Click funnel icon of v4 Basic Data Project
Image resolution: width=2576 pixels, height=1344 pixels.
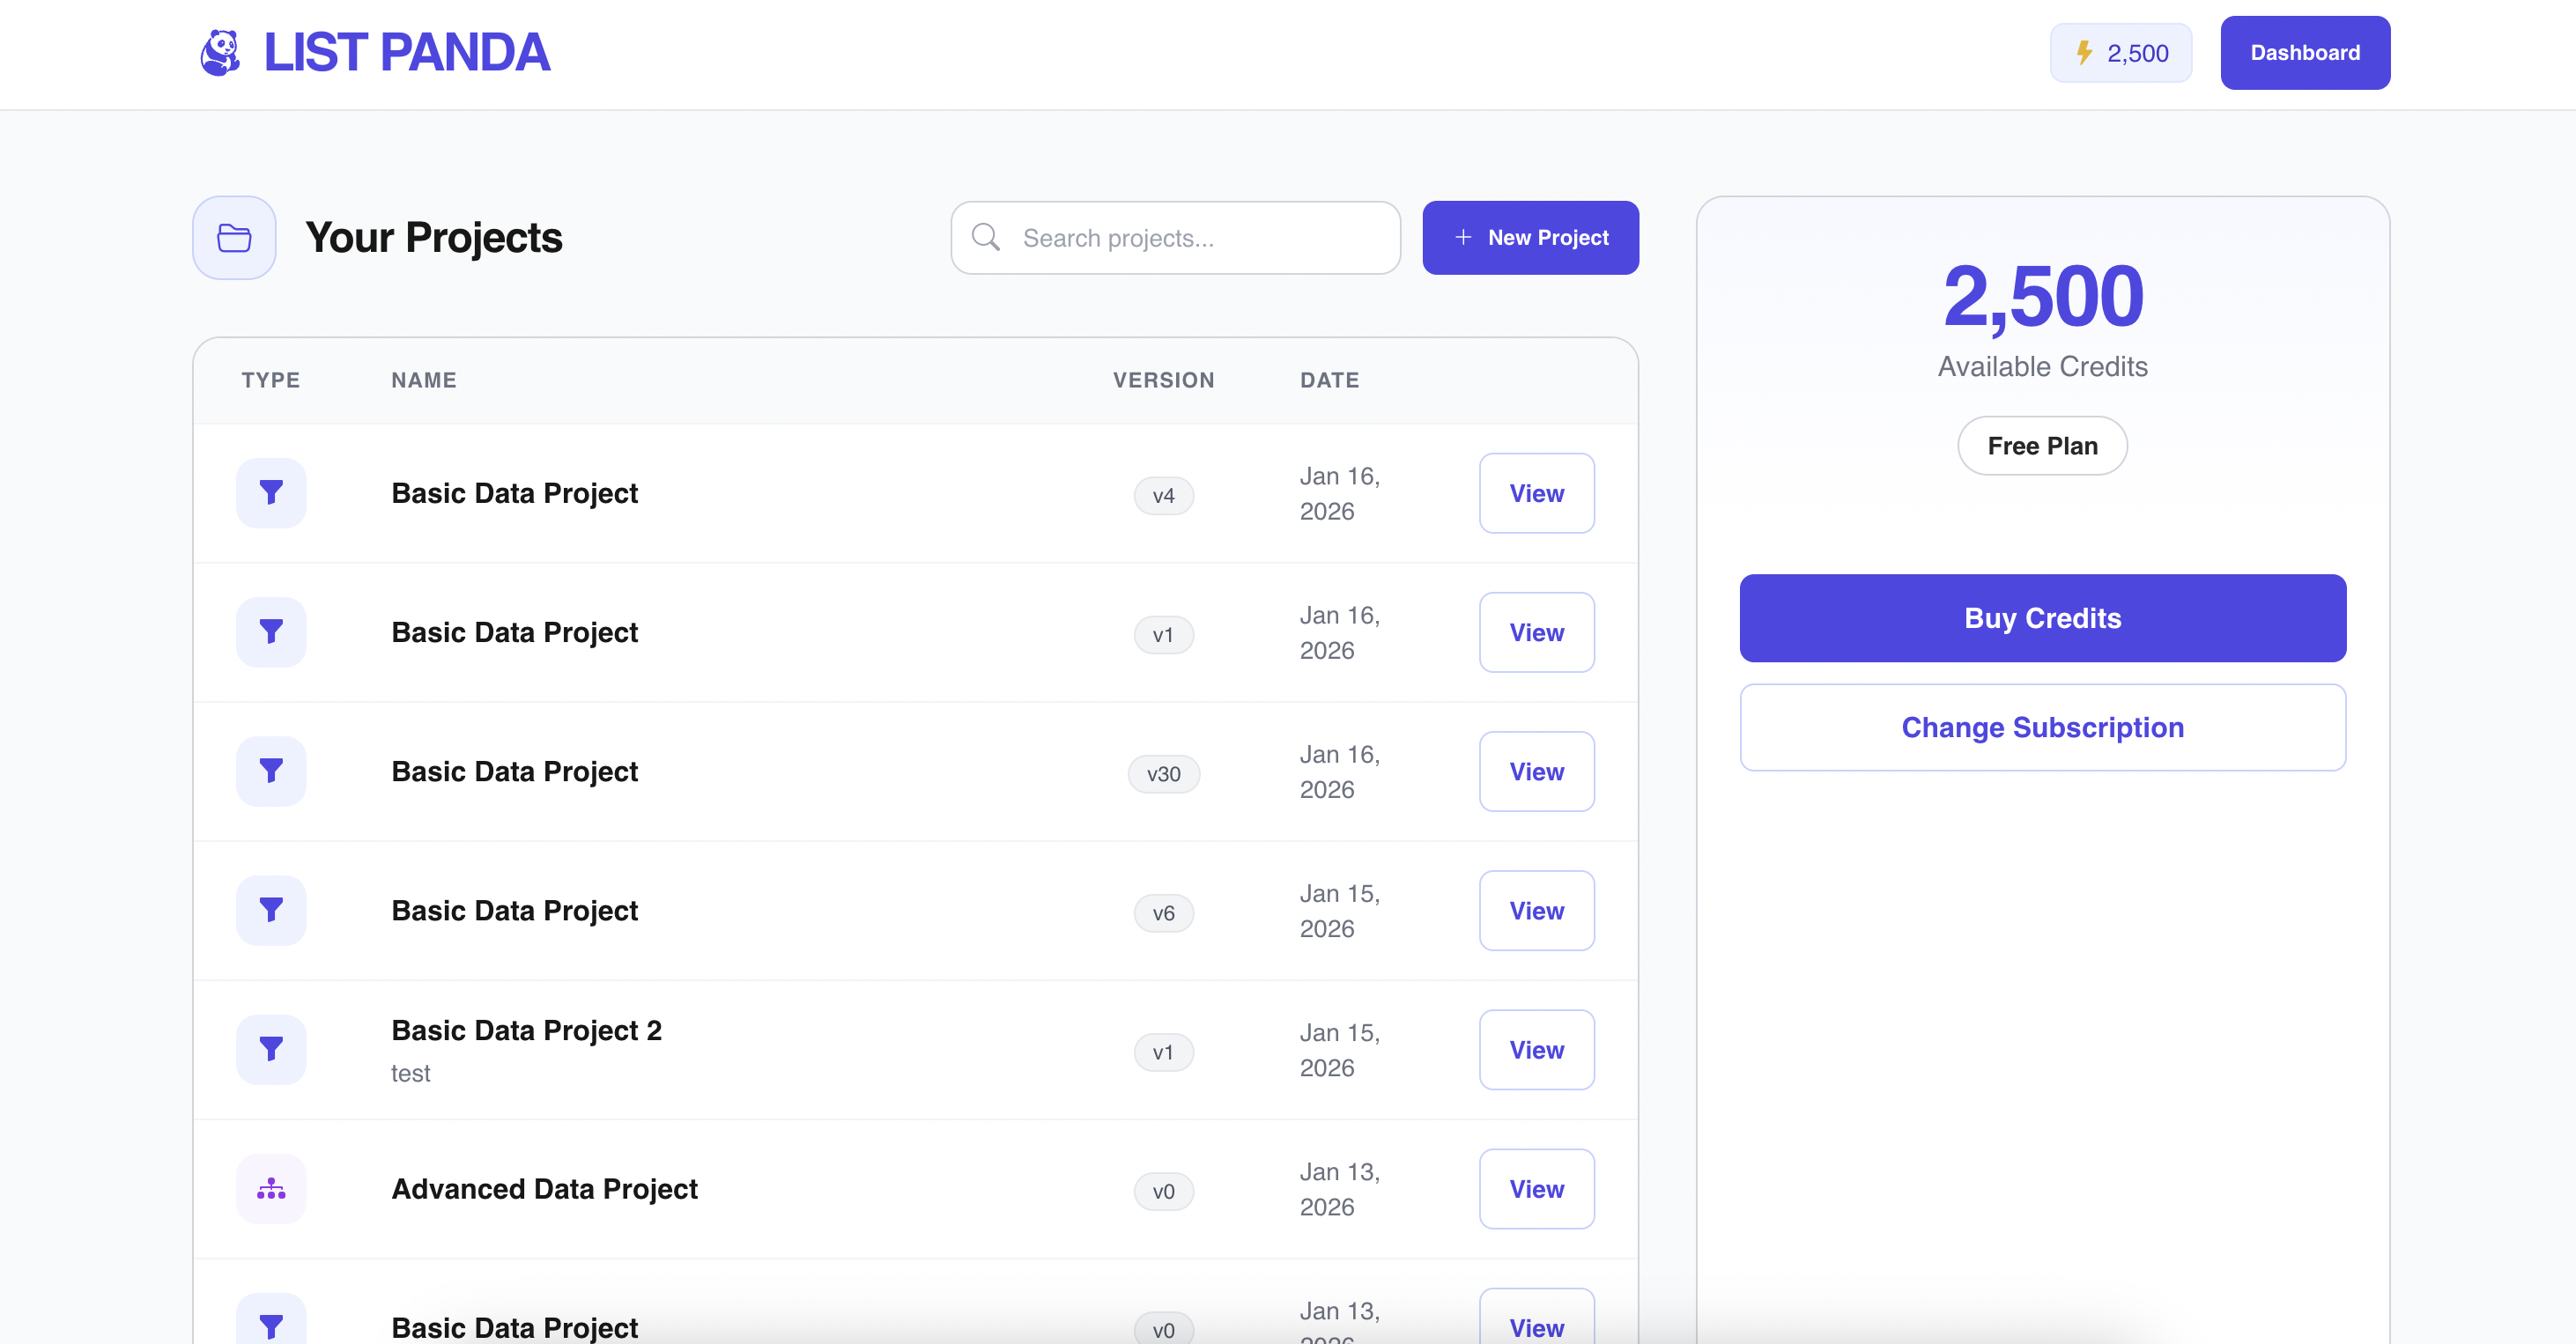tap(271, 493)
